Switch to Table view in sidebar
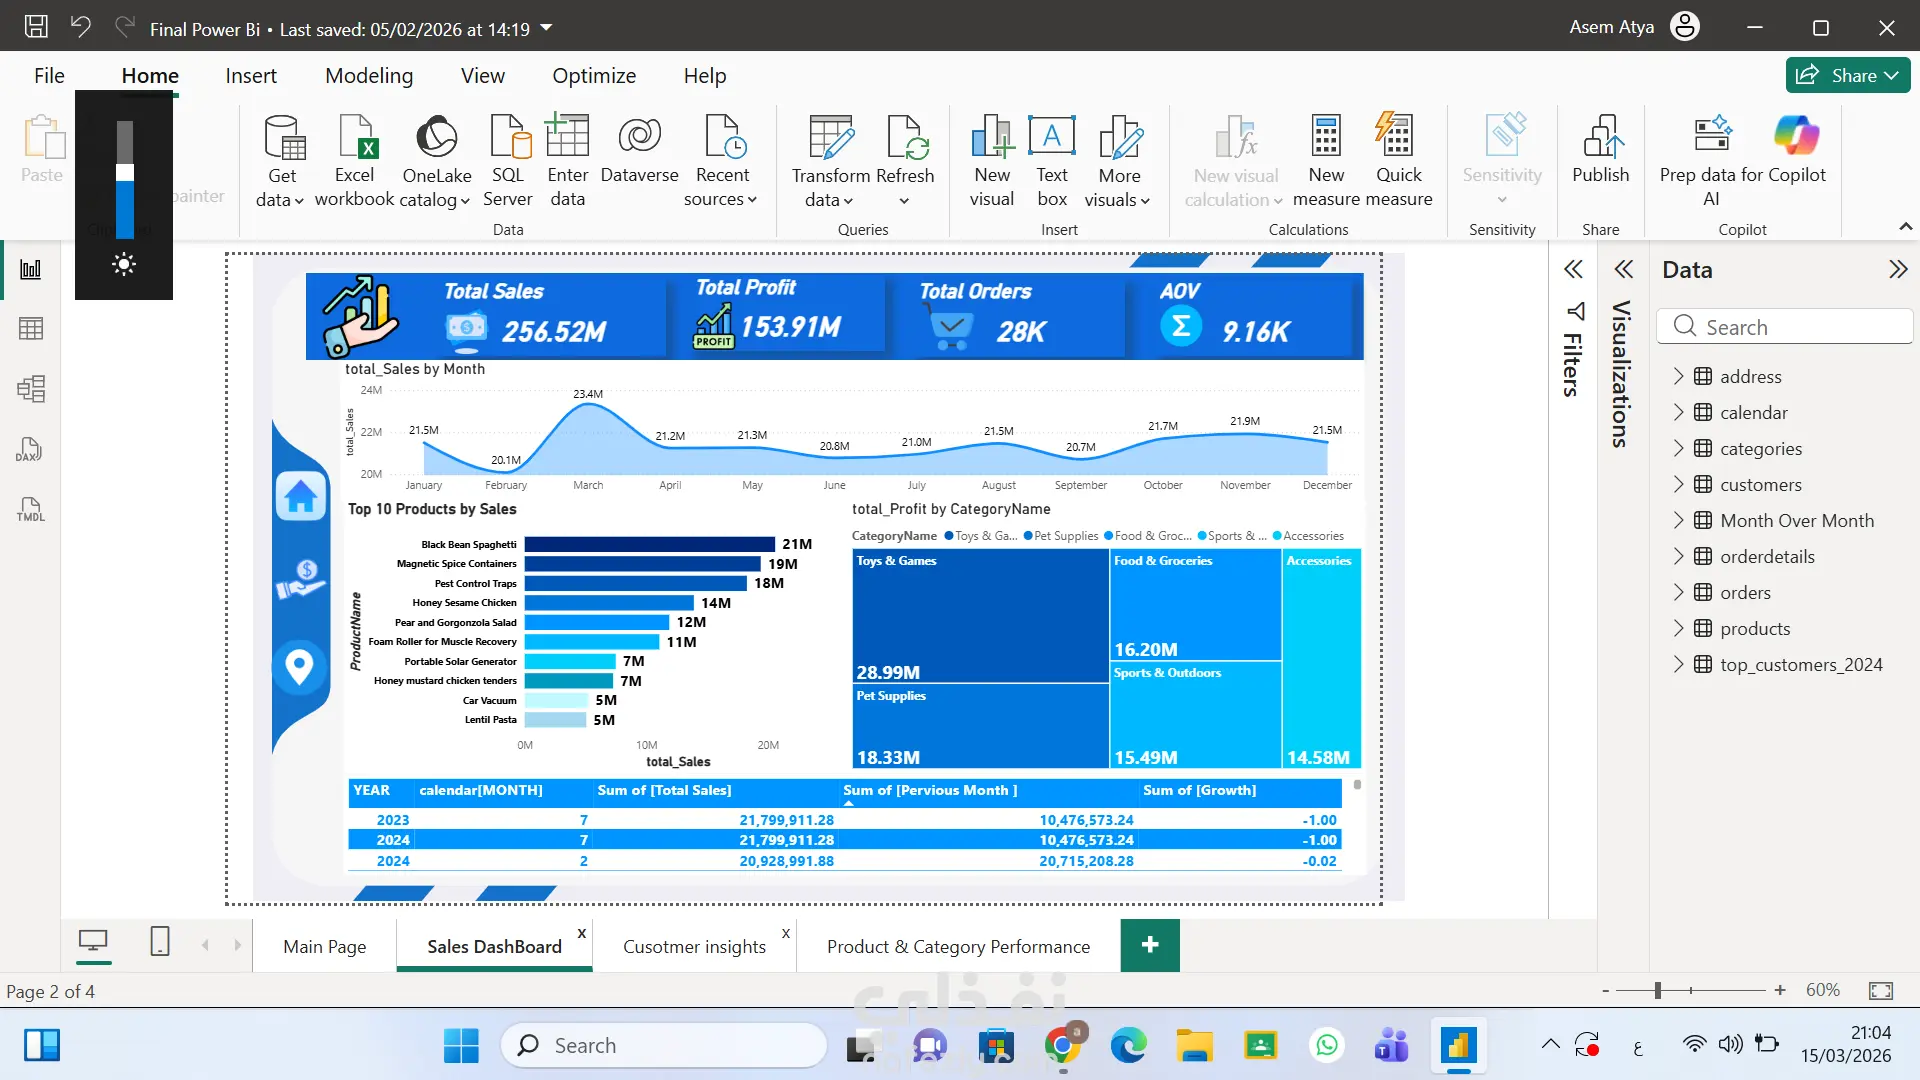Screen dimensions: 1920x1080 [31, 329]
